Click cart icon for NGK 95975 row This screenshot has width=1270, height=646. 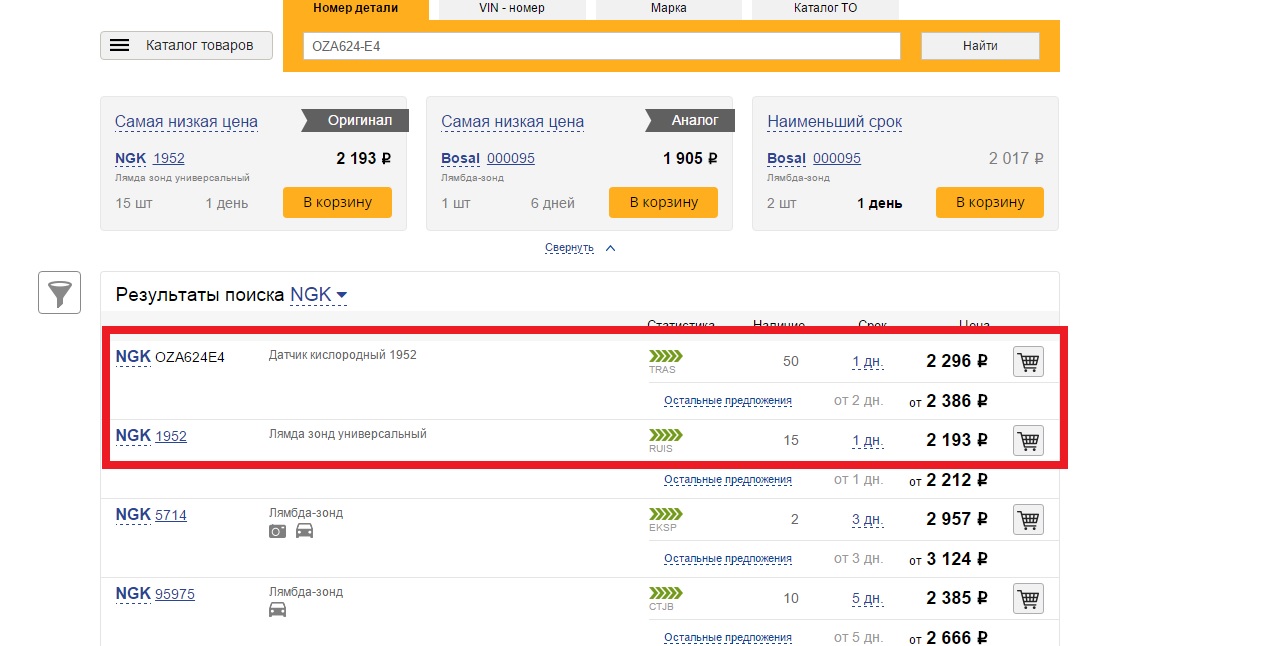(x=1028, y=598)
